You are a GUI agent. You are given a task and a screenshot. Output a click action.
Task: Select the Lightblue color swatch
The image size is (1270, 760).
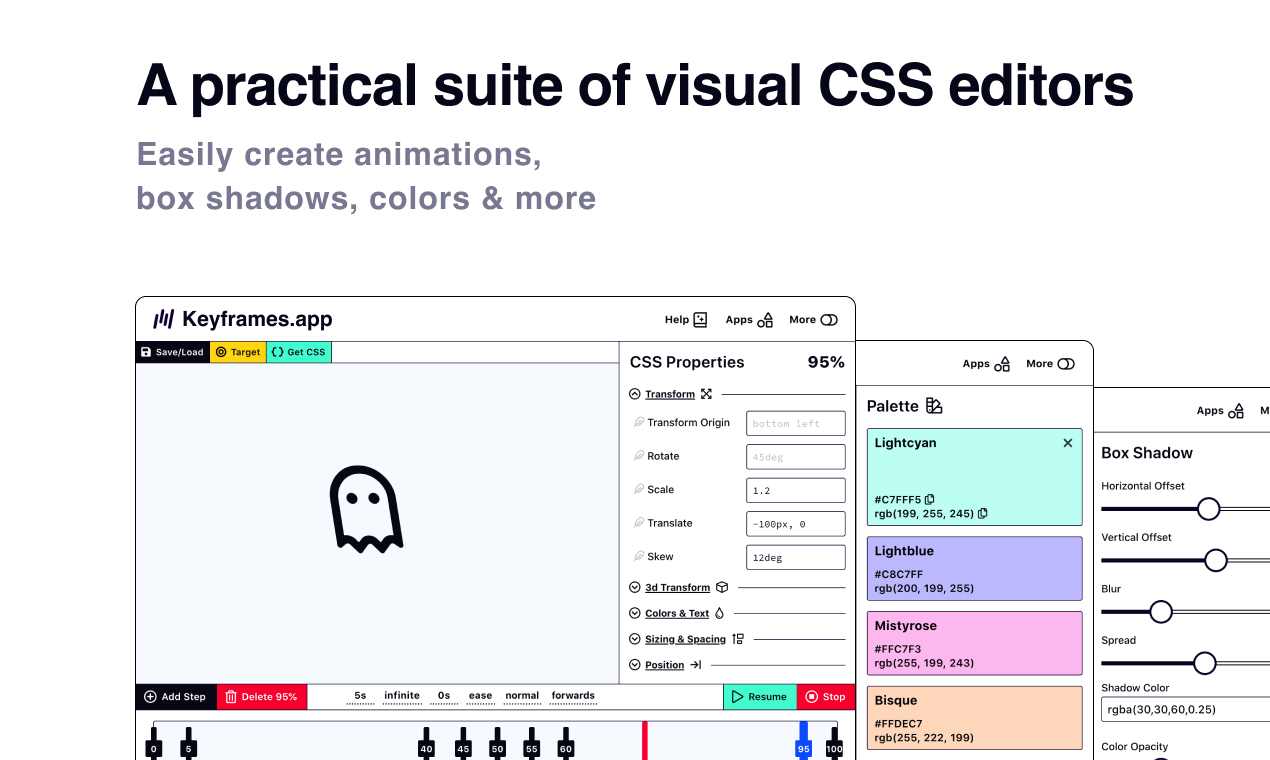pos(975,568)
